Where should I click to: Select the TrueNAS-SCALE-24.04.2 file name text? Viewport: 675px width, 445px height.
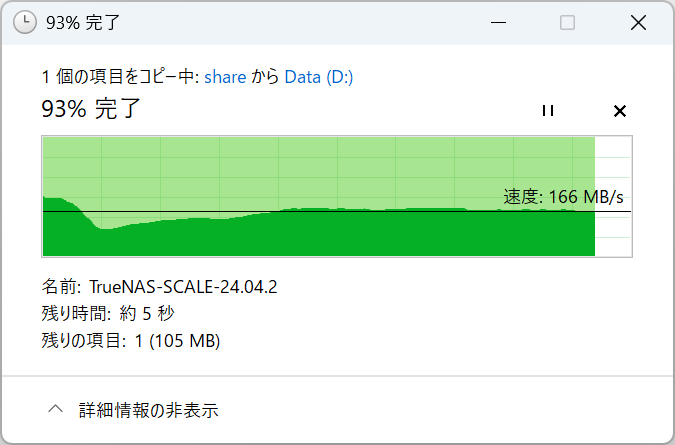click(183, 287)
